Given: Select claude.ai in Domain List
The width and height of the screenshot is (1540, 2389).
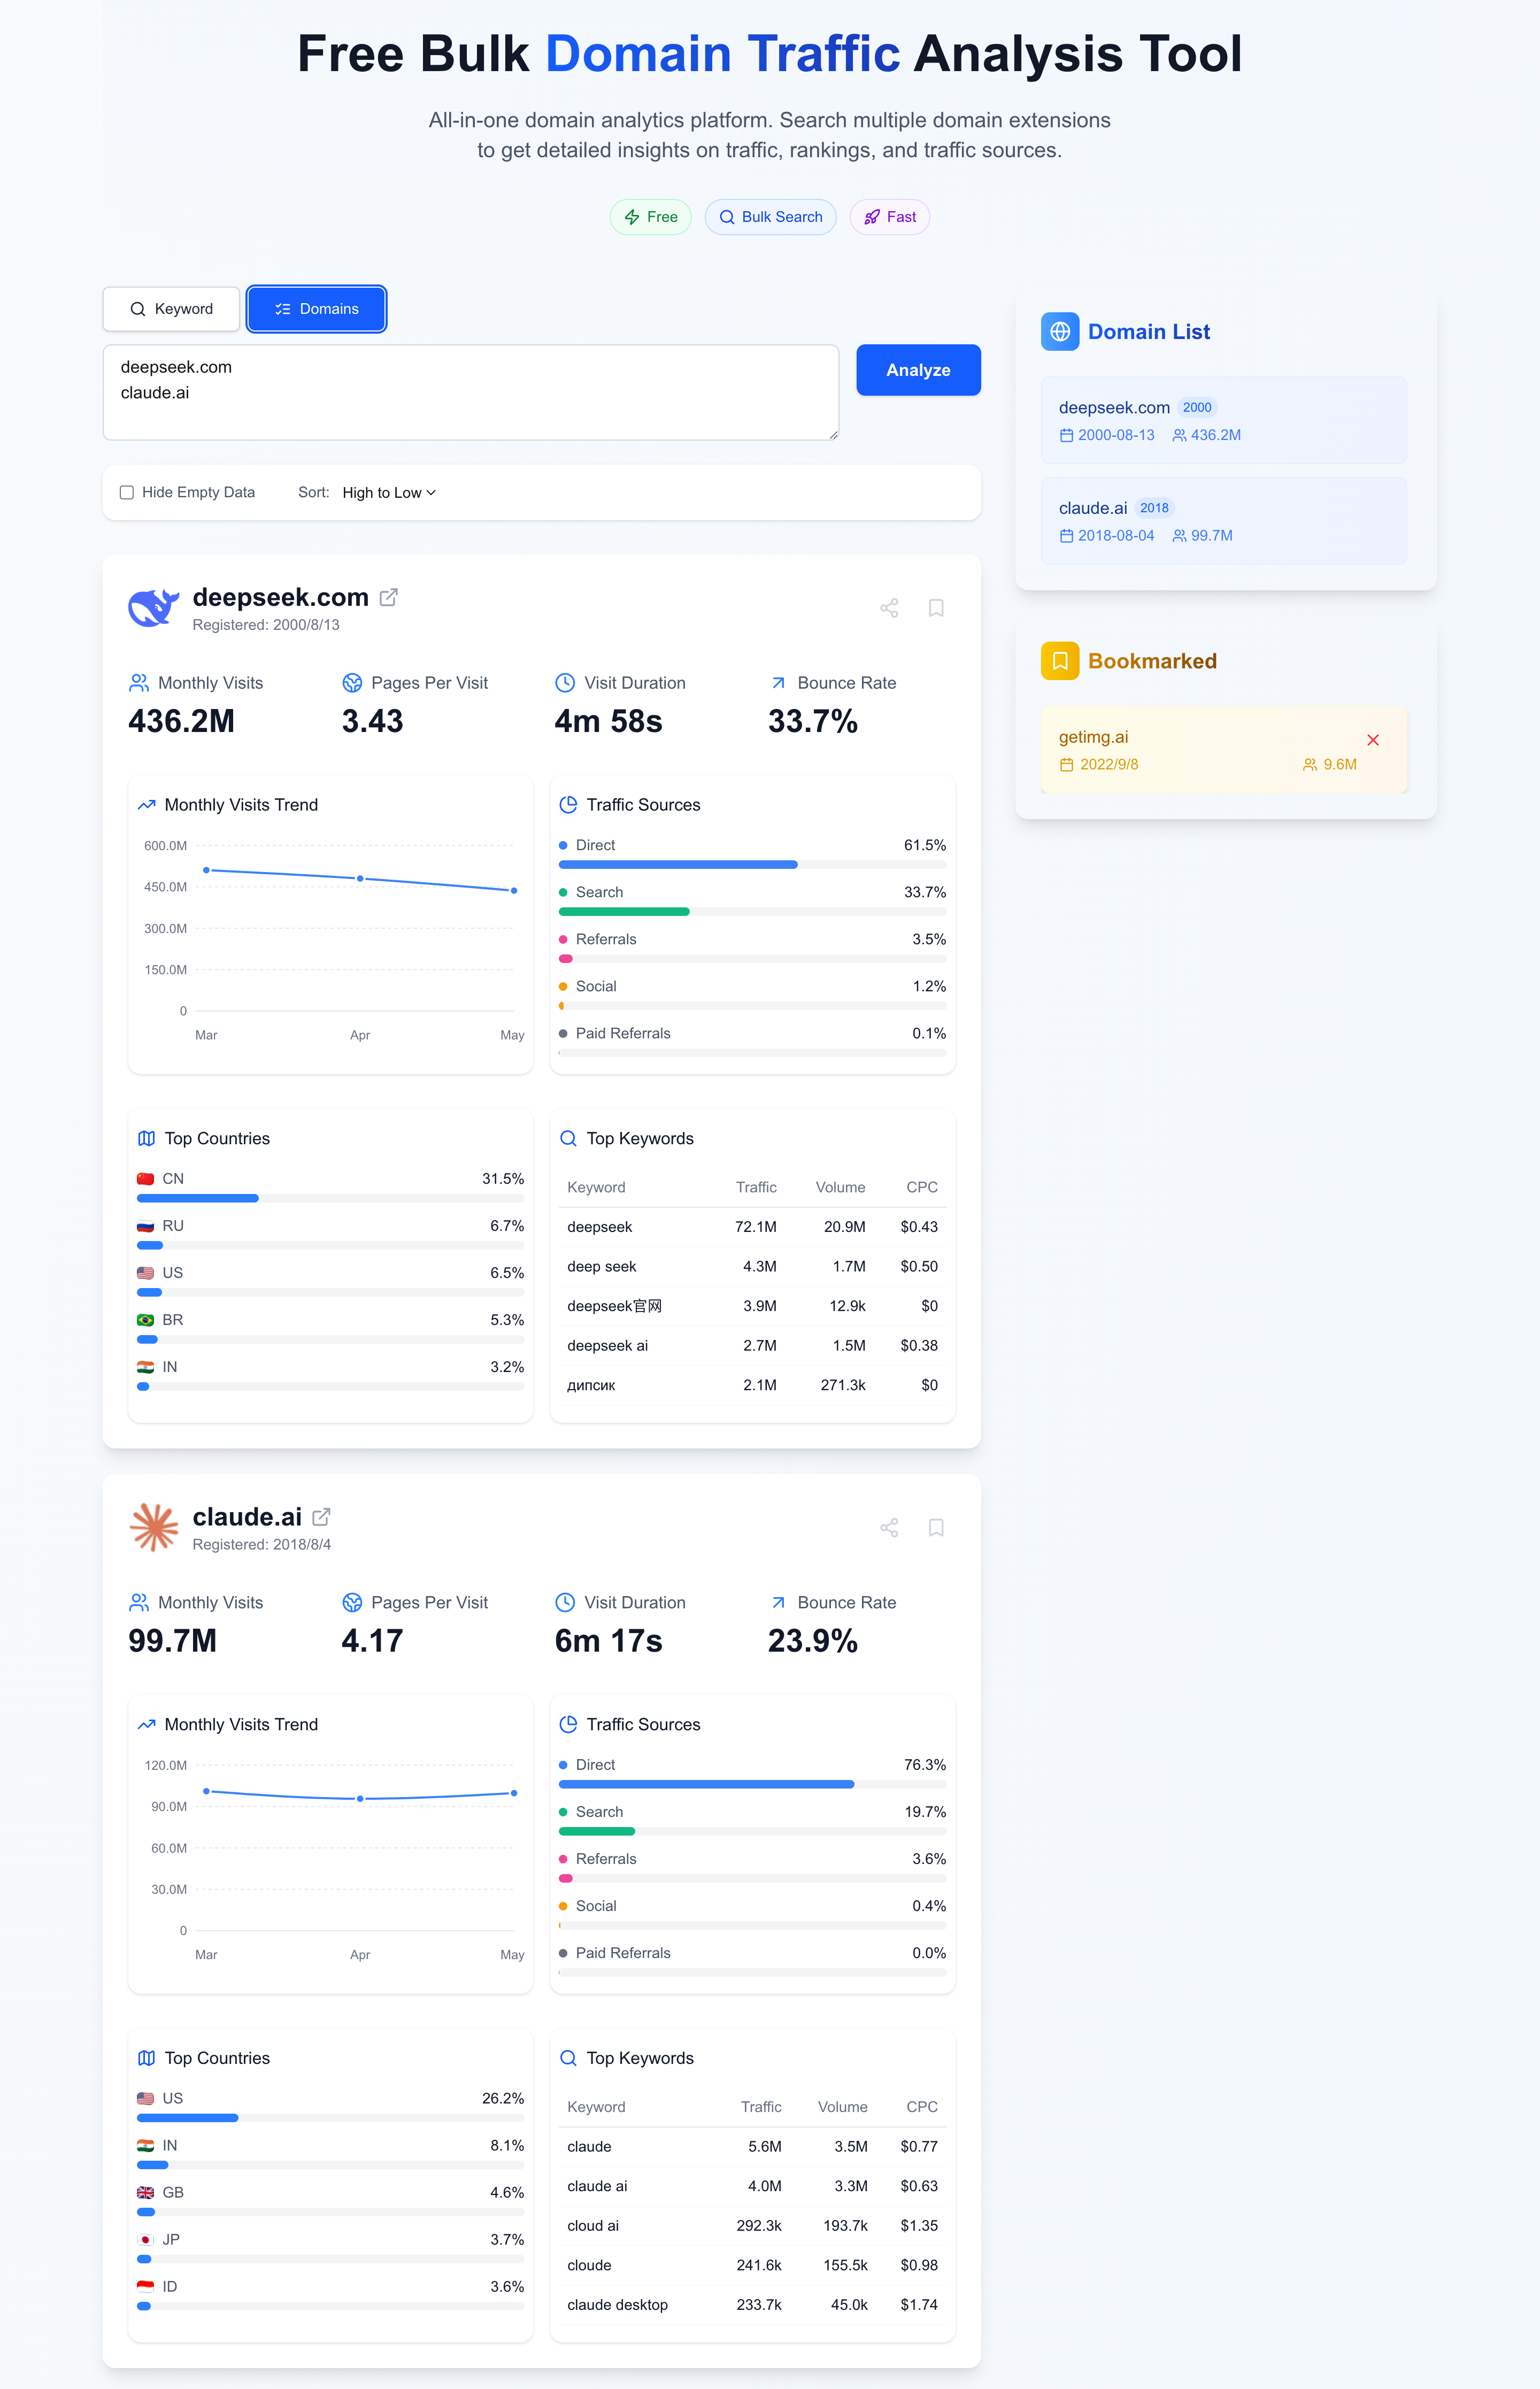Looking at the screenshot, I should point(1224,521).
